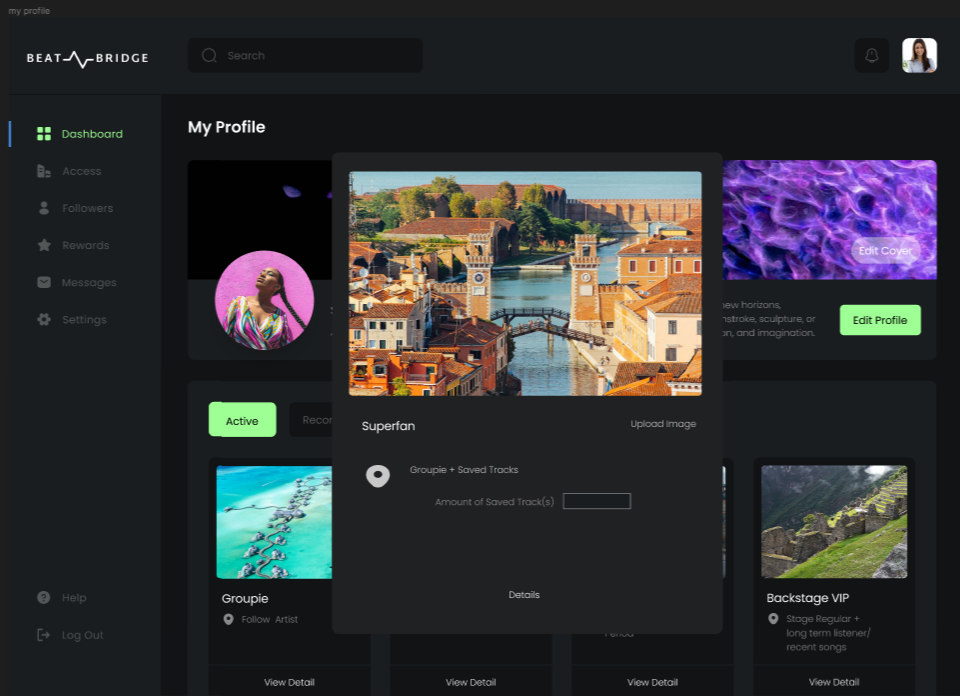
Task: Click the Rewards star icon
Action: click(x=43, y=245)
